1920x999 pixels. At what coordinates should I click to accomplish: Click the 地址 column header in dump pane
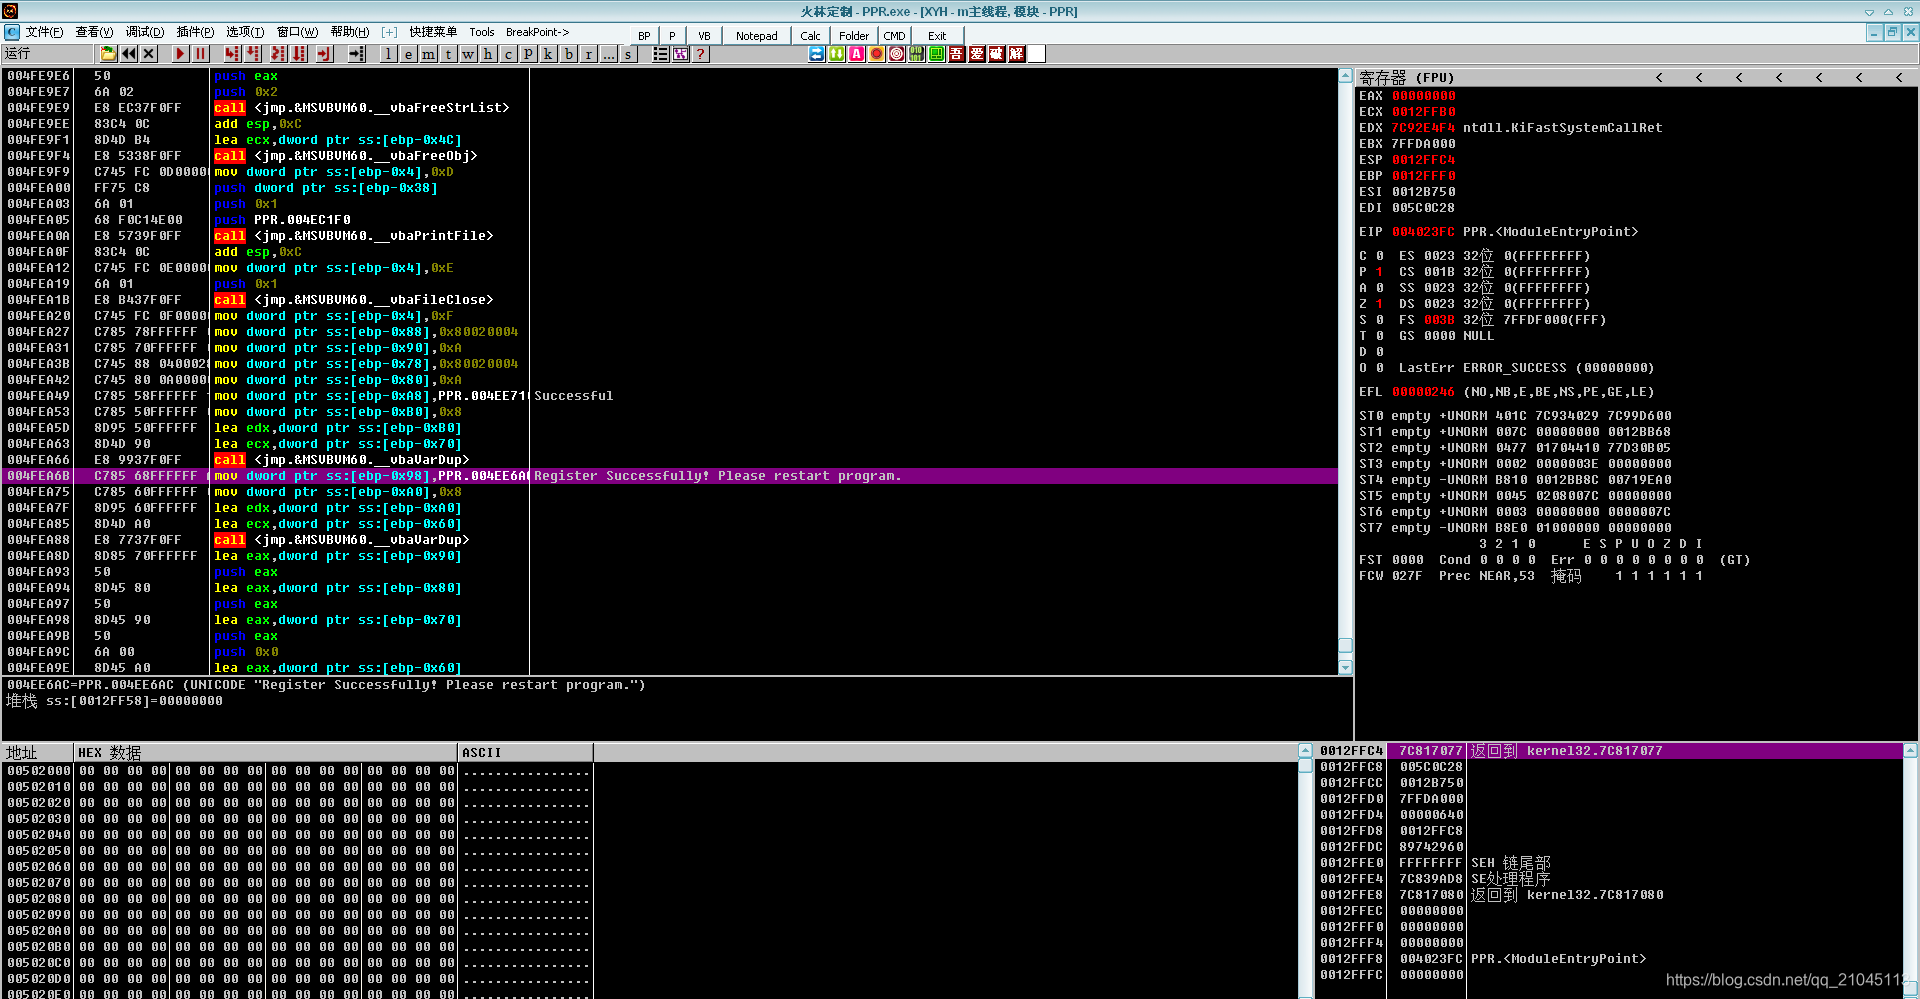(x=38, y=752)
